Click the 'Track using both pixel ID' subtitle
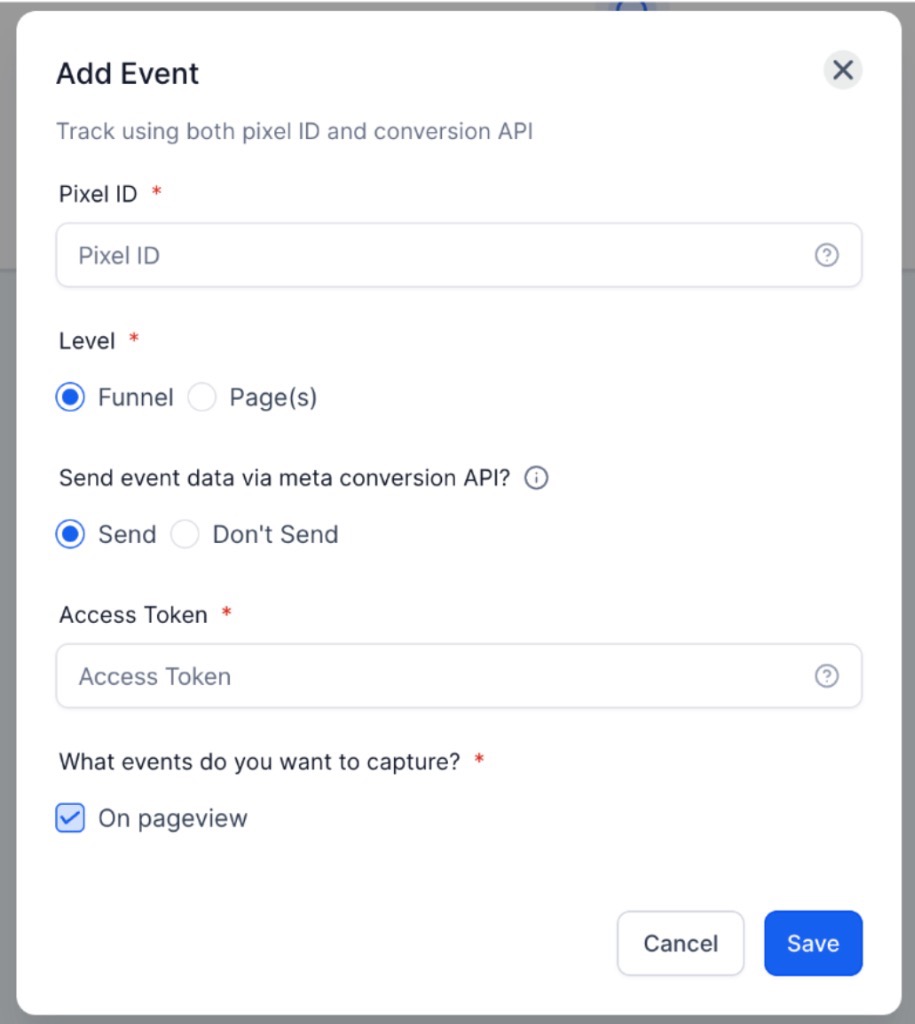The width and height of the screenshot is (915, 1024). [x=294, y=132]
